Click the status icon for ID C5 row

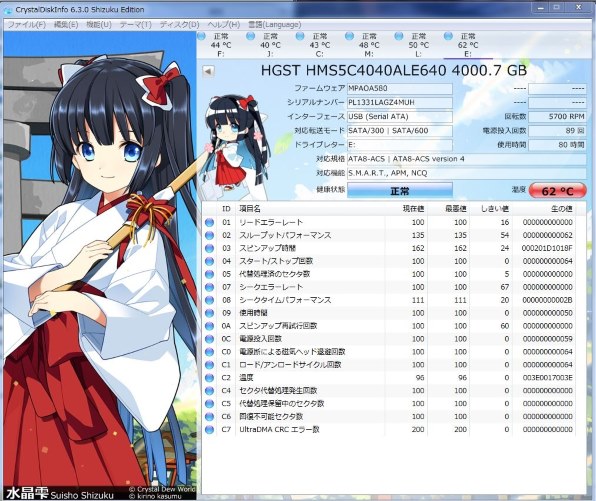(209, 403)
